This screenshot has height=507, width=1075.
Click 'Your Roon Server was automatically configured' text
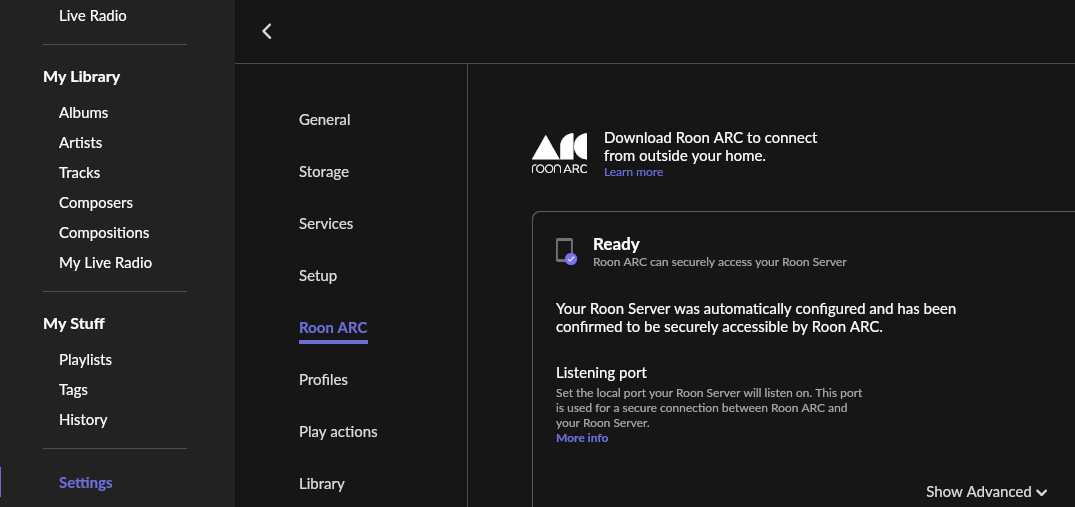coord(756,318)
